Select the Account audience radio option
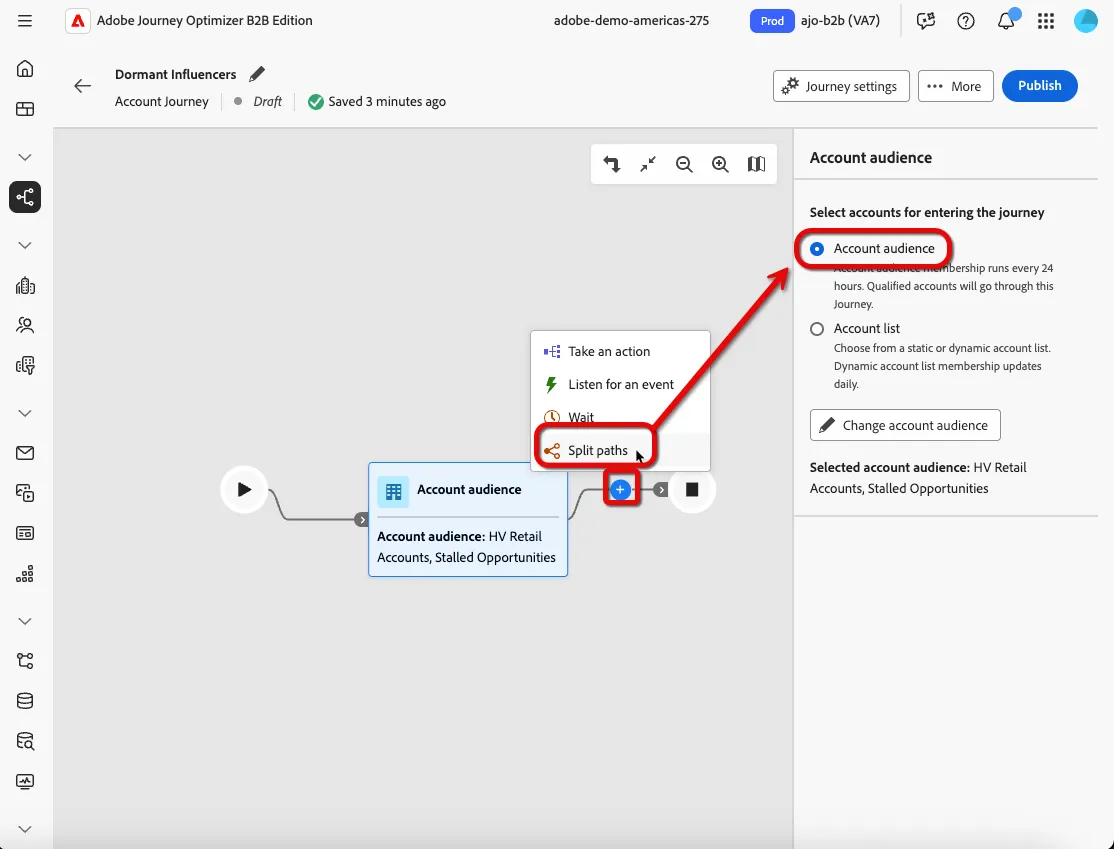This screenshot has width=1114, height=849. pos(817,249)
